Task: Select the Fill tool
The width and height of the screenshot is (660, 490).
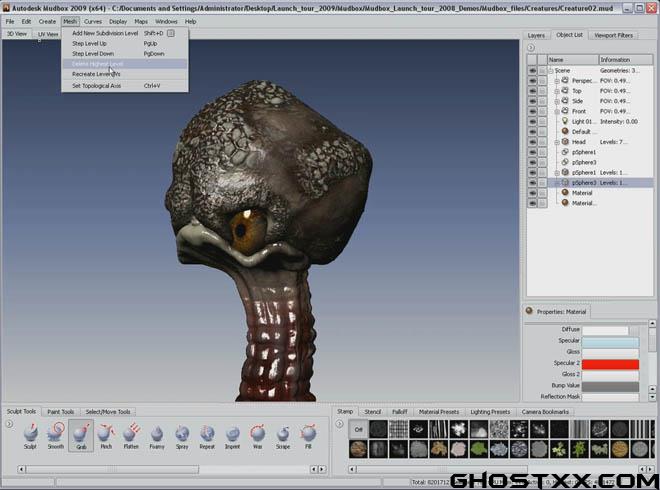Action: pos(308,436)
